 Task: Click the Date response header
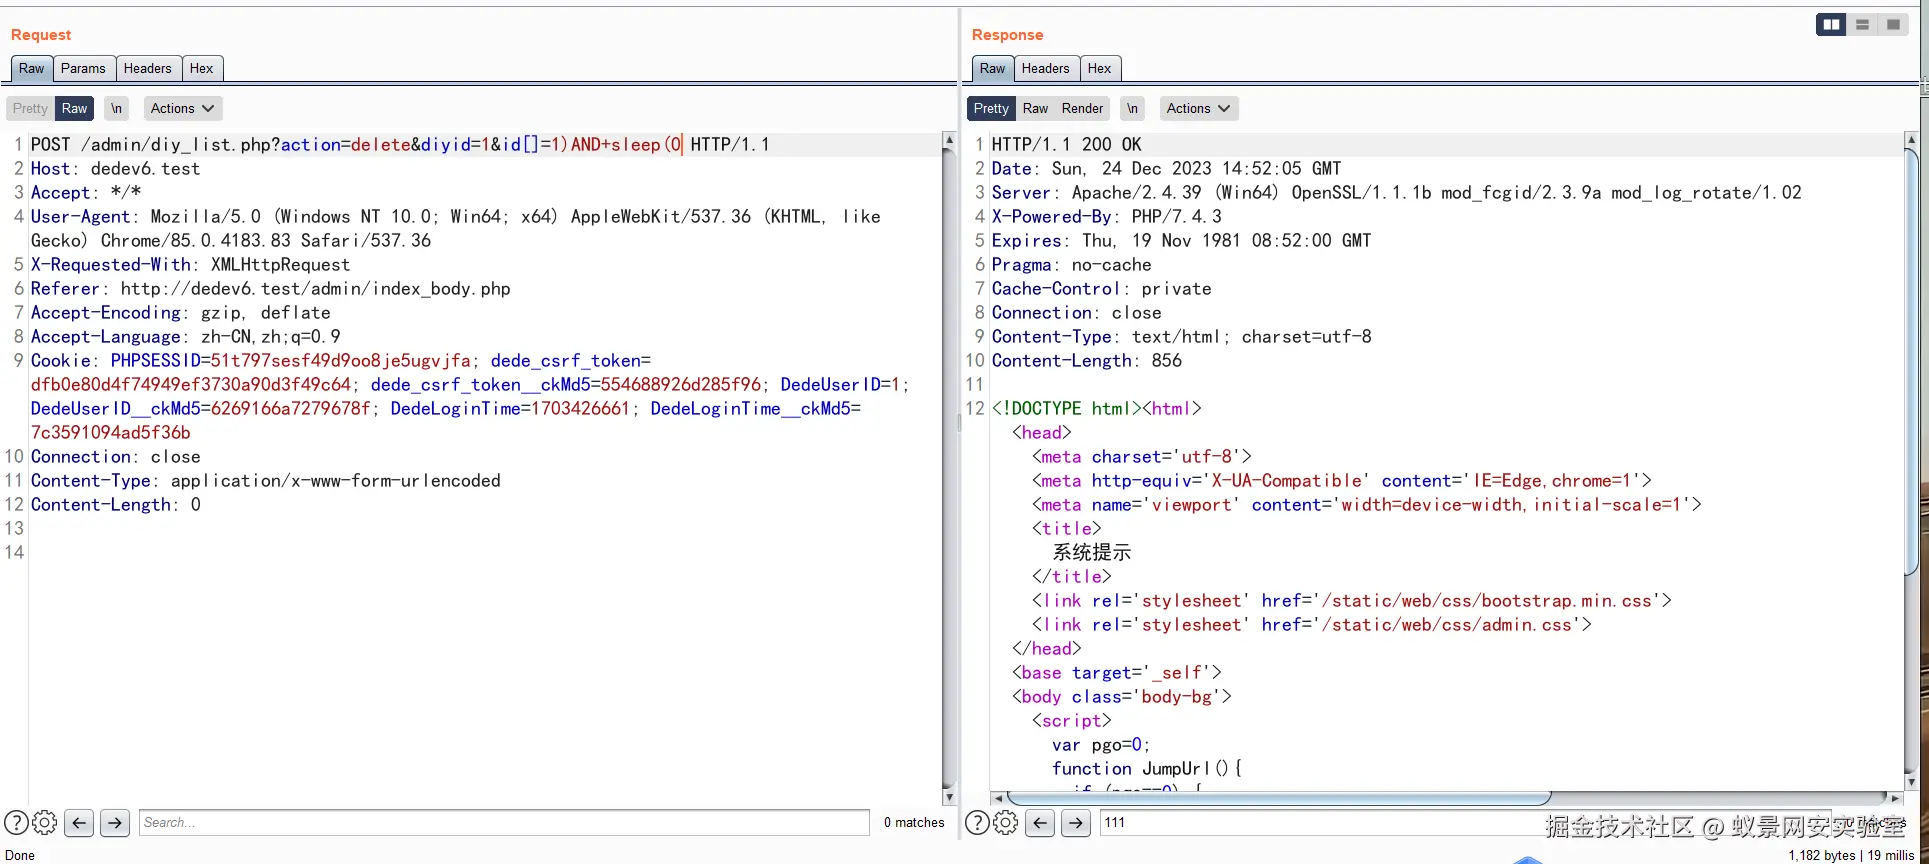click(1166, 169)
